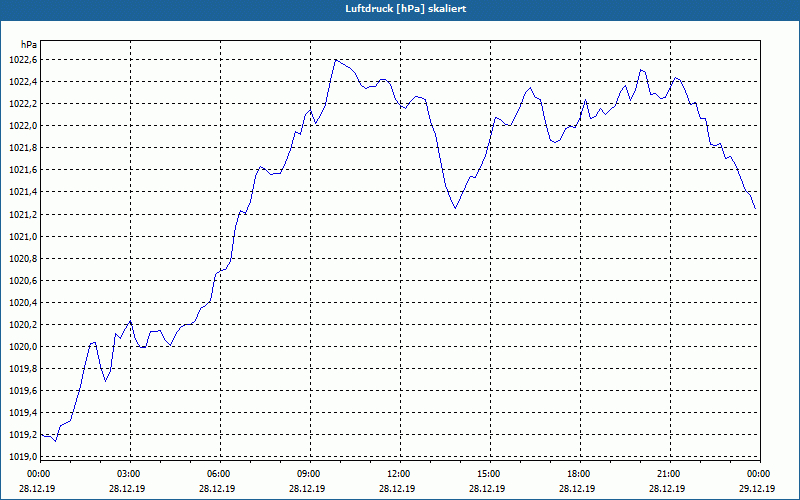Click the 15:00 time axis label
This screenshot has height=500, width=800.
click(490, 474)
